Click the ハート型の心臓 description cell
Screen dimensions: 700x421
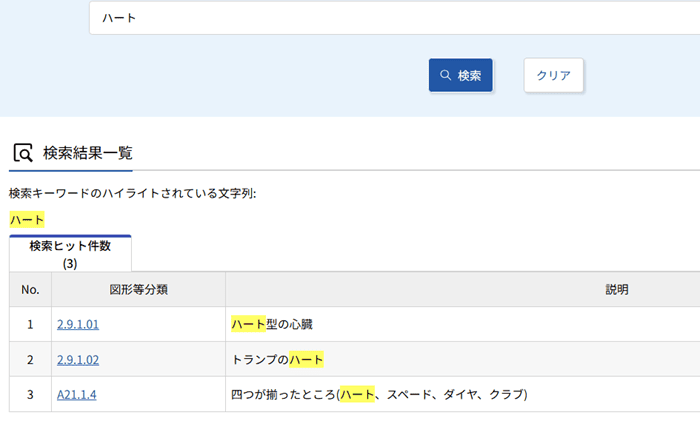point(279,324)
